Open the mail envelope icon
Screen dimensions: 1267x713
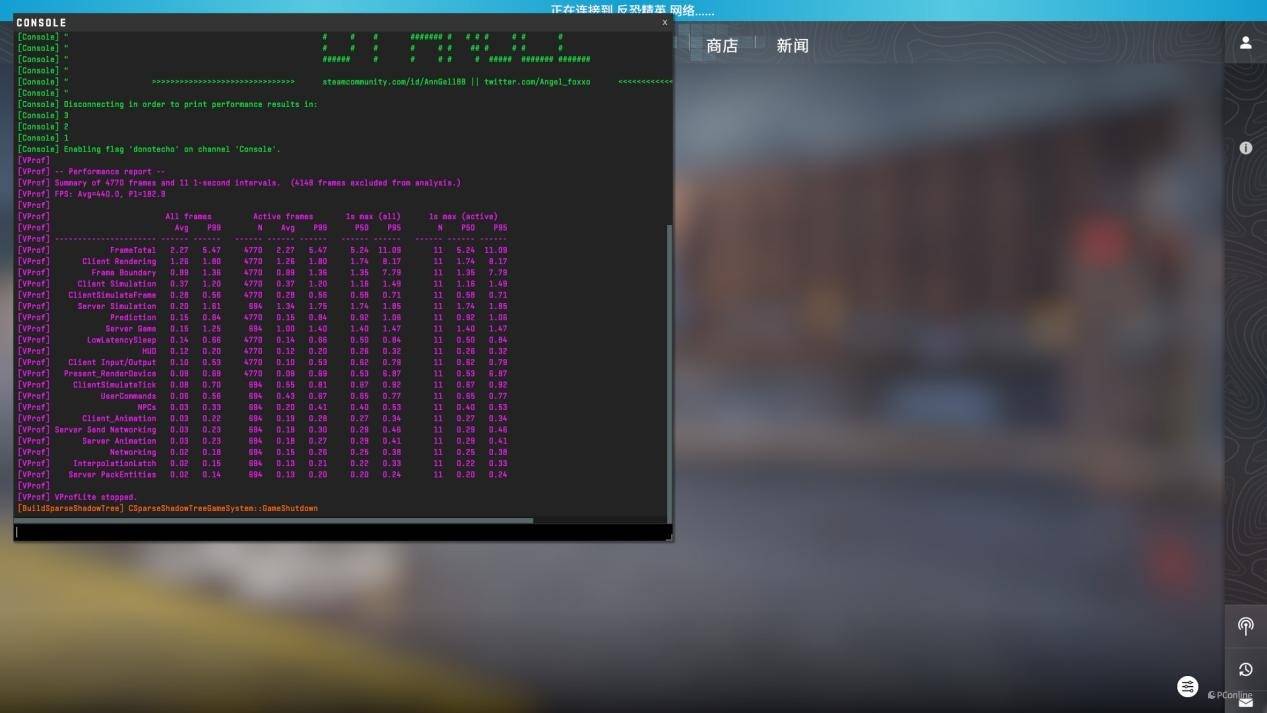(x=1245, y=703)
